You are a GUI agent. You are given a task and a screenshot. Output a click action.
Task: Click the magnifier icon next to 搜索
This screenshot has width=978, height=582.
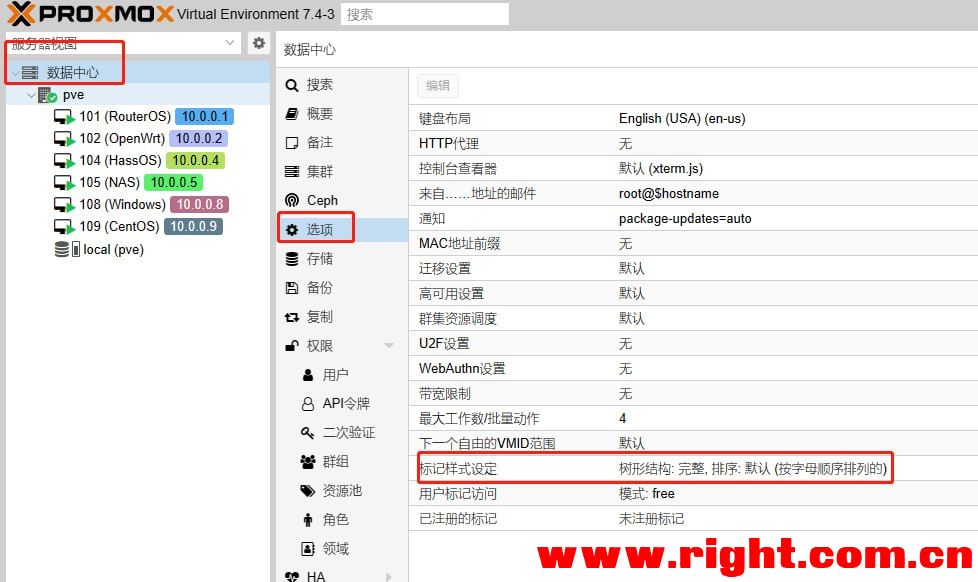(x=292, y=85)
